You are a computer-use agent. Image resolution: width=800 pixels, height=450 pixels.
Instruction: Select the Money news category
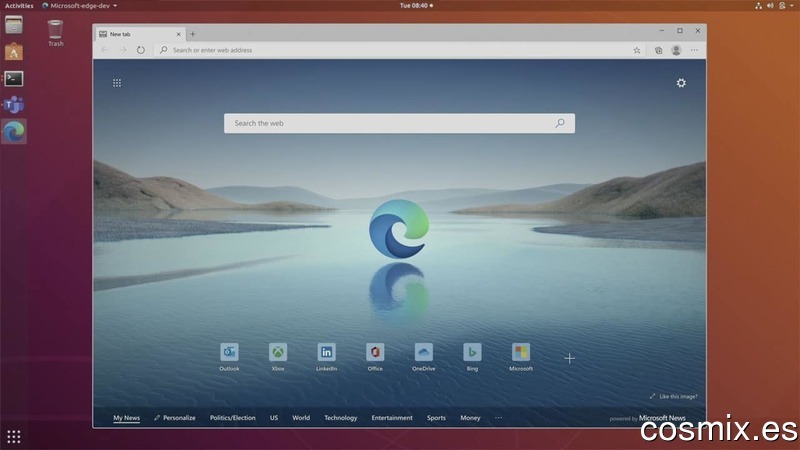pyautogui.click(x=470, y=418)
